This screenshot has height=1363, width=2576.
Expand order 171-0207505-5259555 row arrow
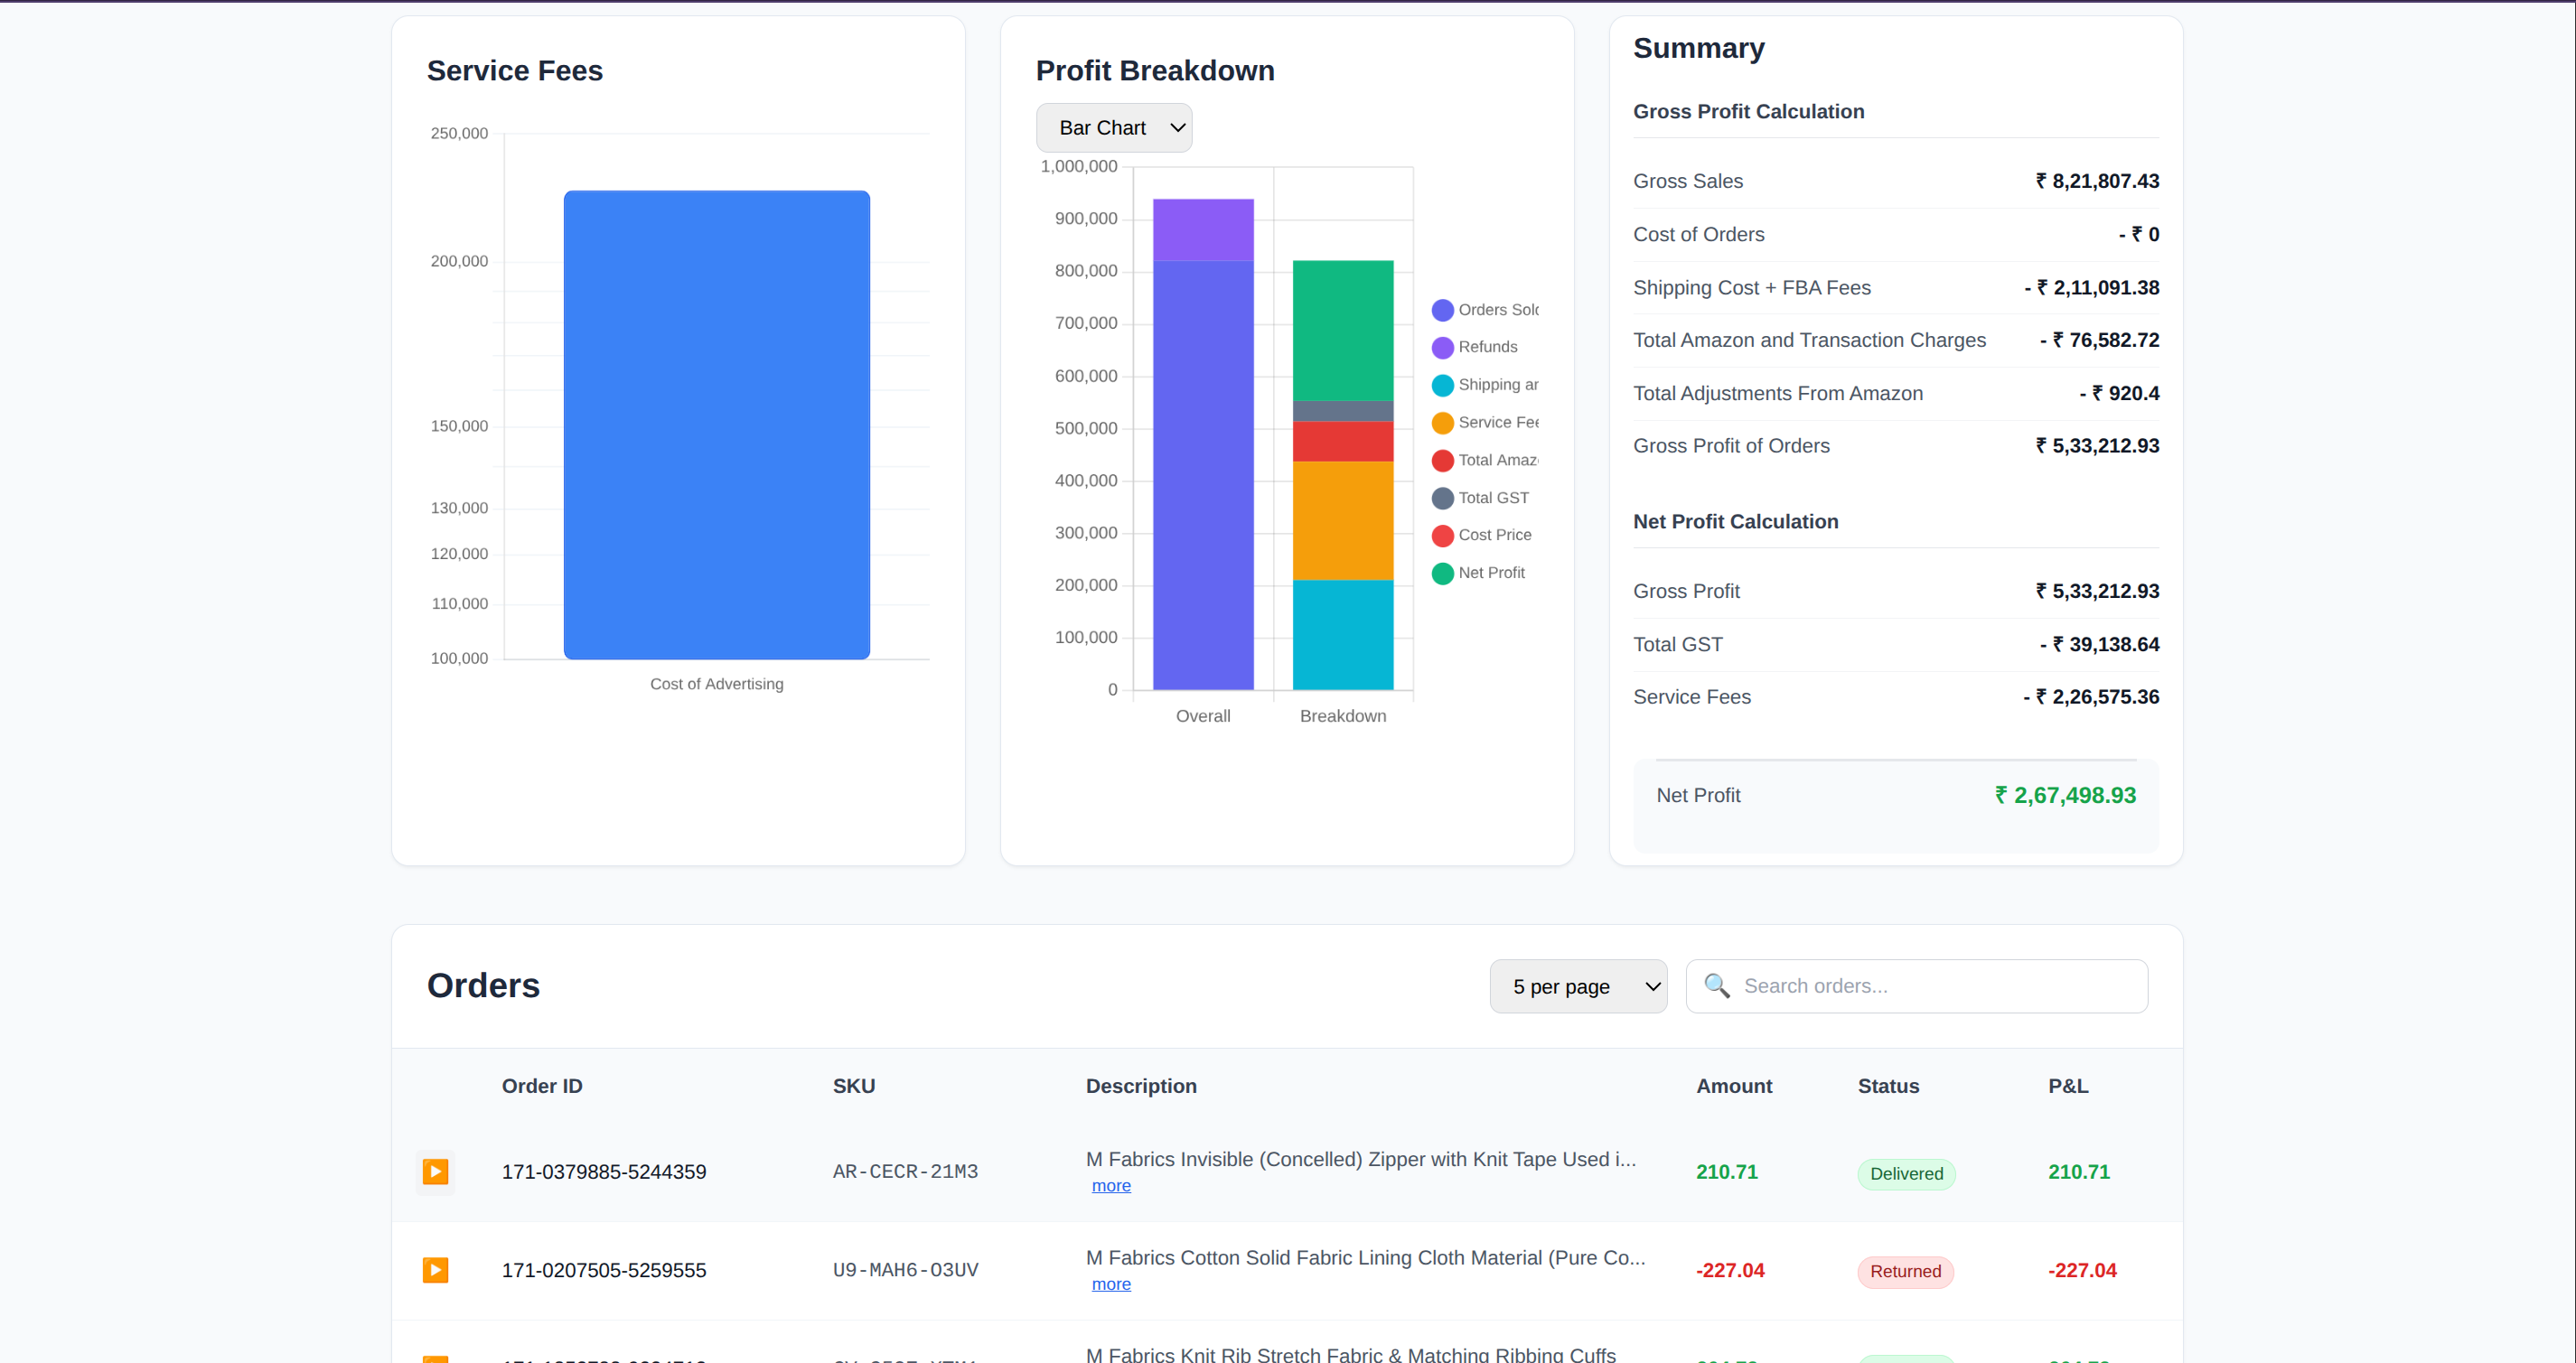(435, 1270)
